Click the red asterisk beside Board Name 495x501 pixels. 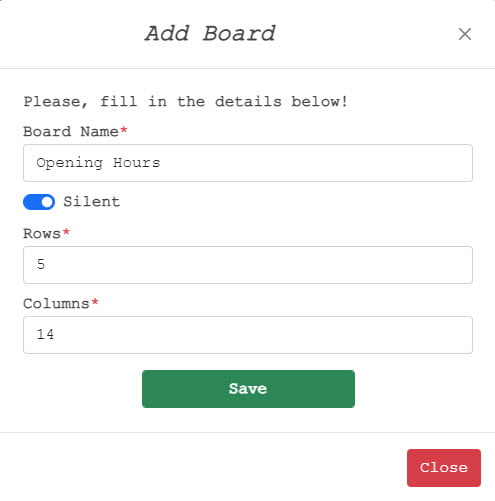click(x=124, y=129)
